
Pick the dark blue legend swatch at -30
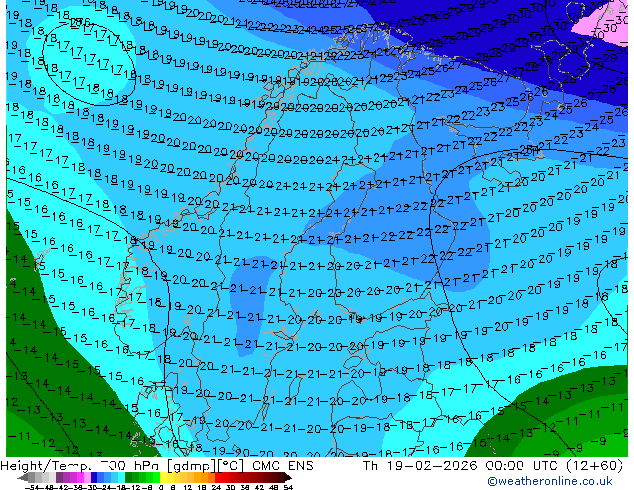(x=94, y=477)
